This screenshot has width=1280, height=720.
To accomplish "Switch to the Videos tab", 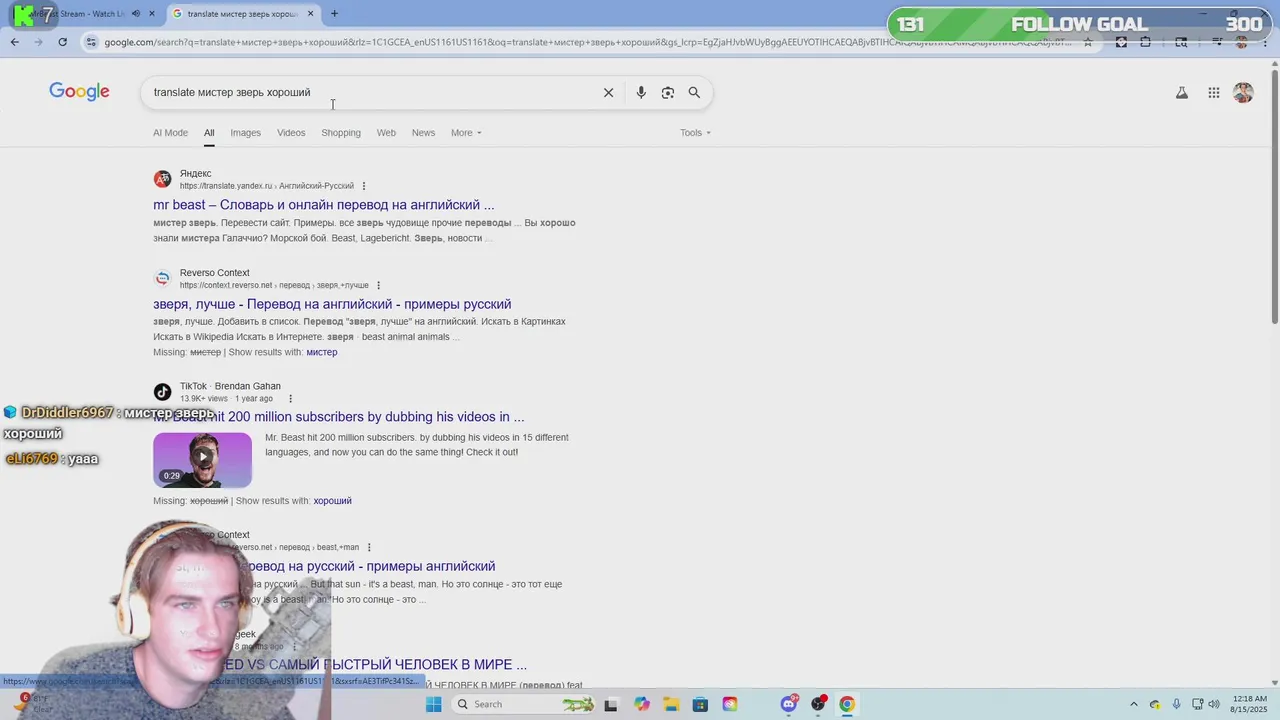I will pyautogui.click(x=291, y=132).
